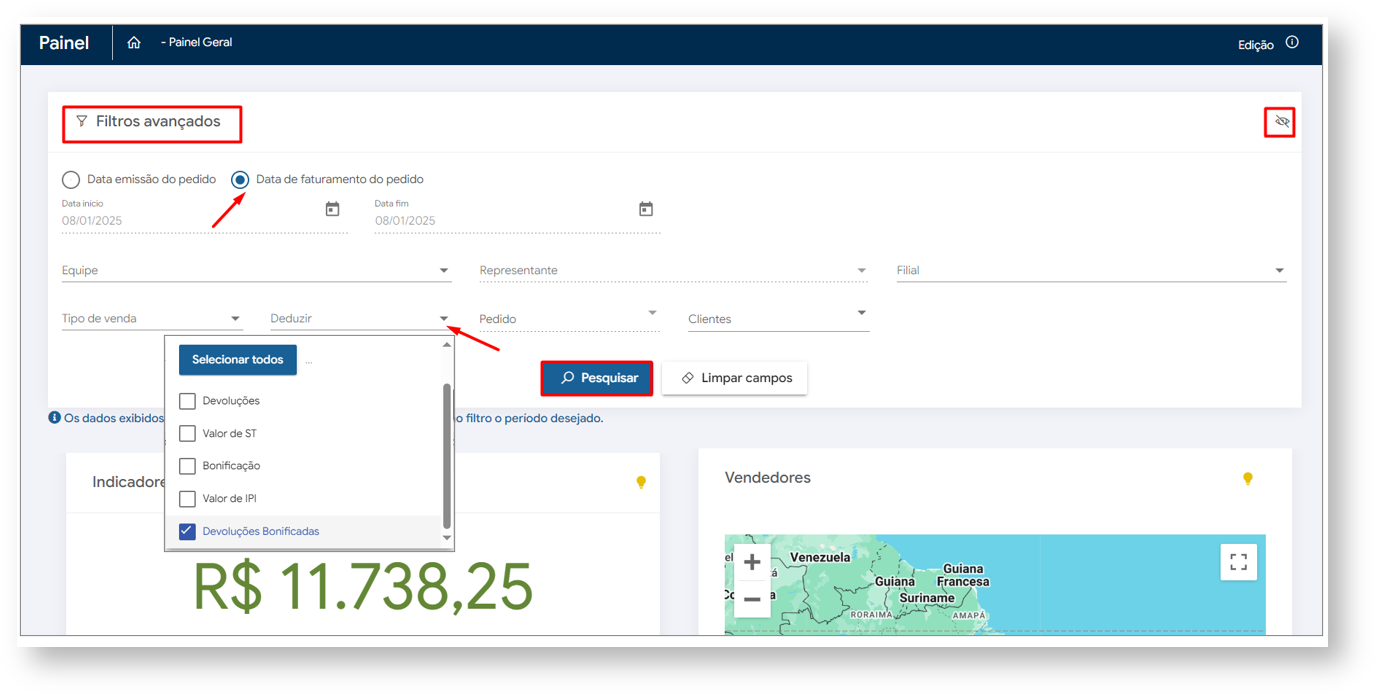The height and width of the screenshot is (695, 1376).
Task: Click the lightbulb icon in Vendedores card
Action: 1247,479
